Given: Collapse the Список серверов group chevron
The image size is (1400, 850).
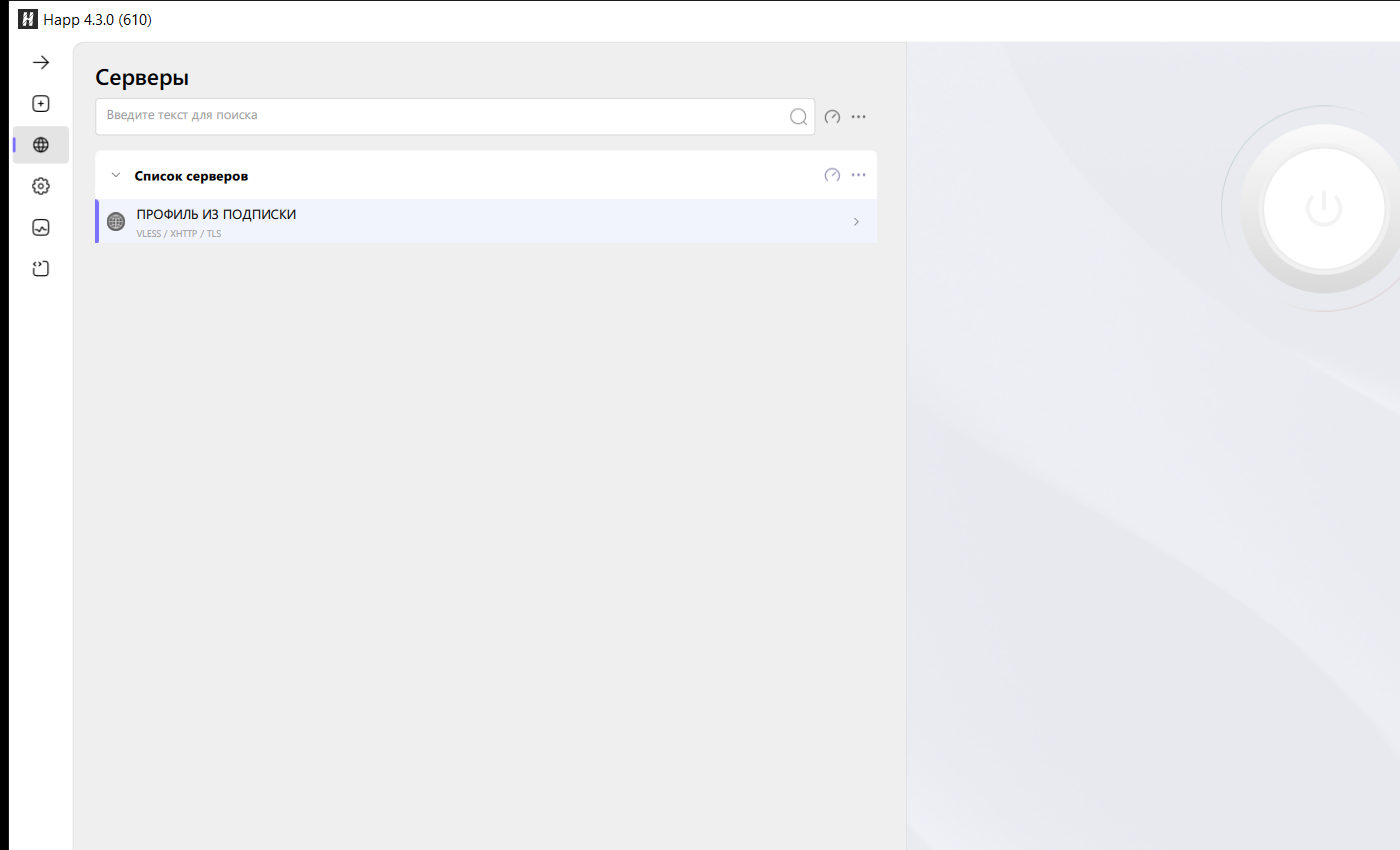Looking at the screenshot, I should tap(115, 175).
